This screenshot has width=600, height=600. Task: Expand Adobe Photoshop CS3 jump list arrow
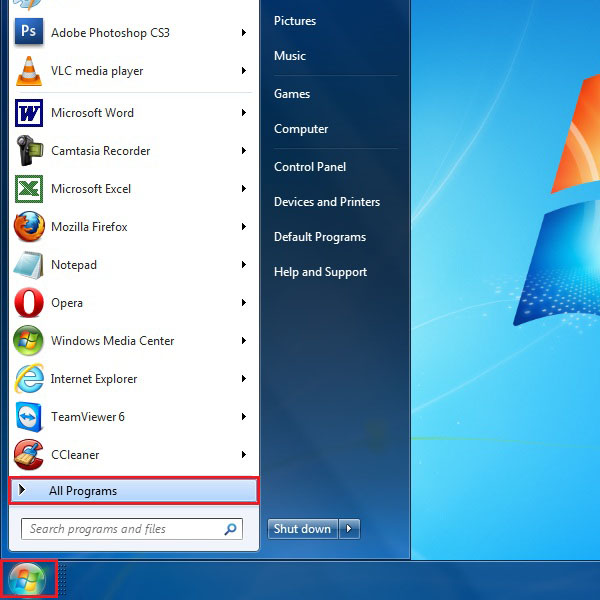[x=244, y=33]
